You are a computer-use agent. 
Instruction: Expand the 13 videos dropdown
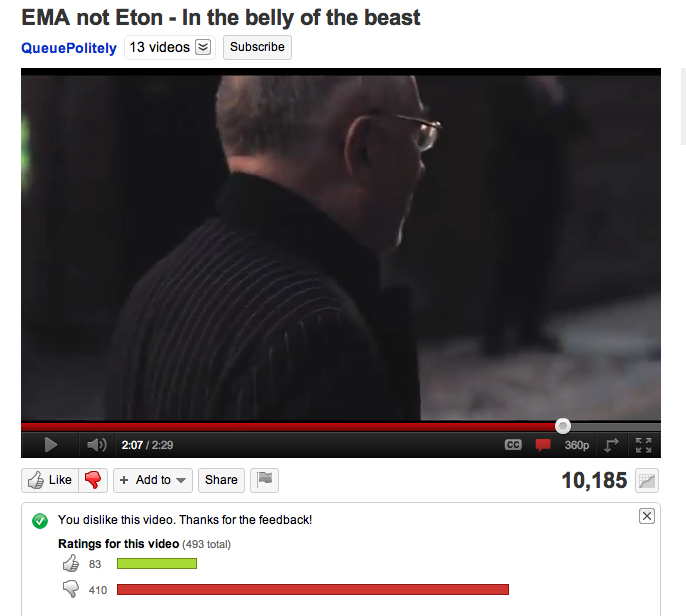(170, 47)
